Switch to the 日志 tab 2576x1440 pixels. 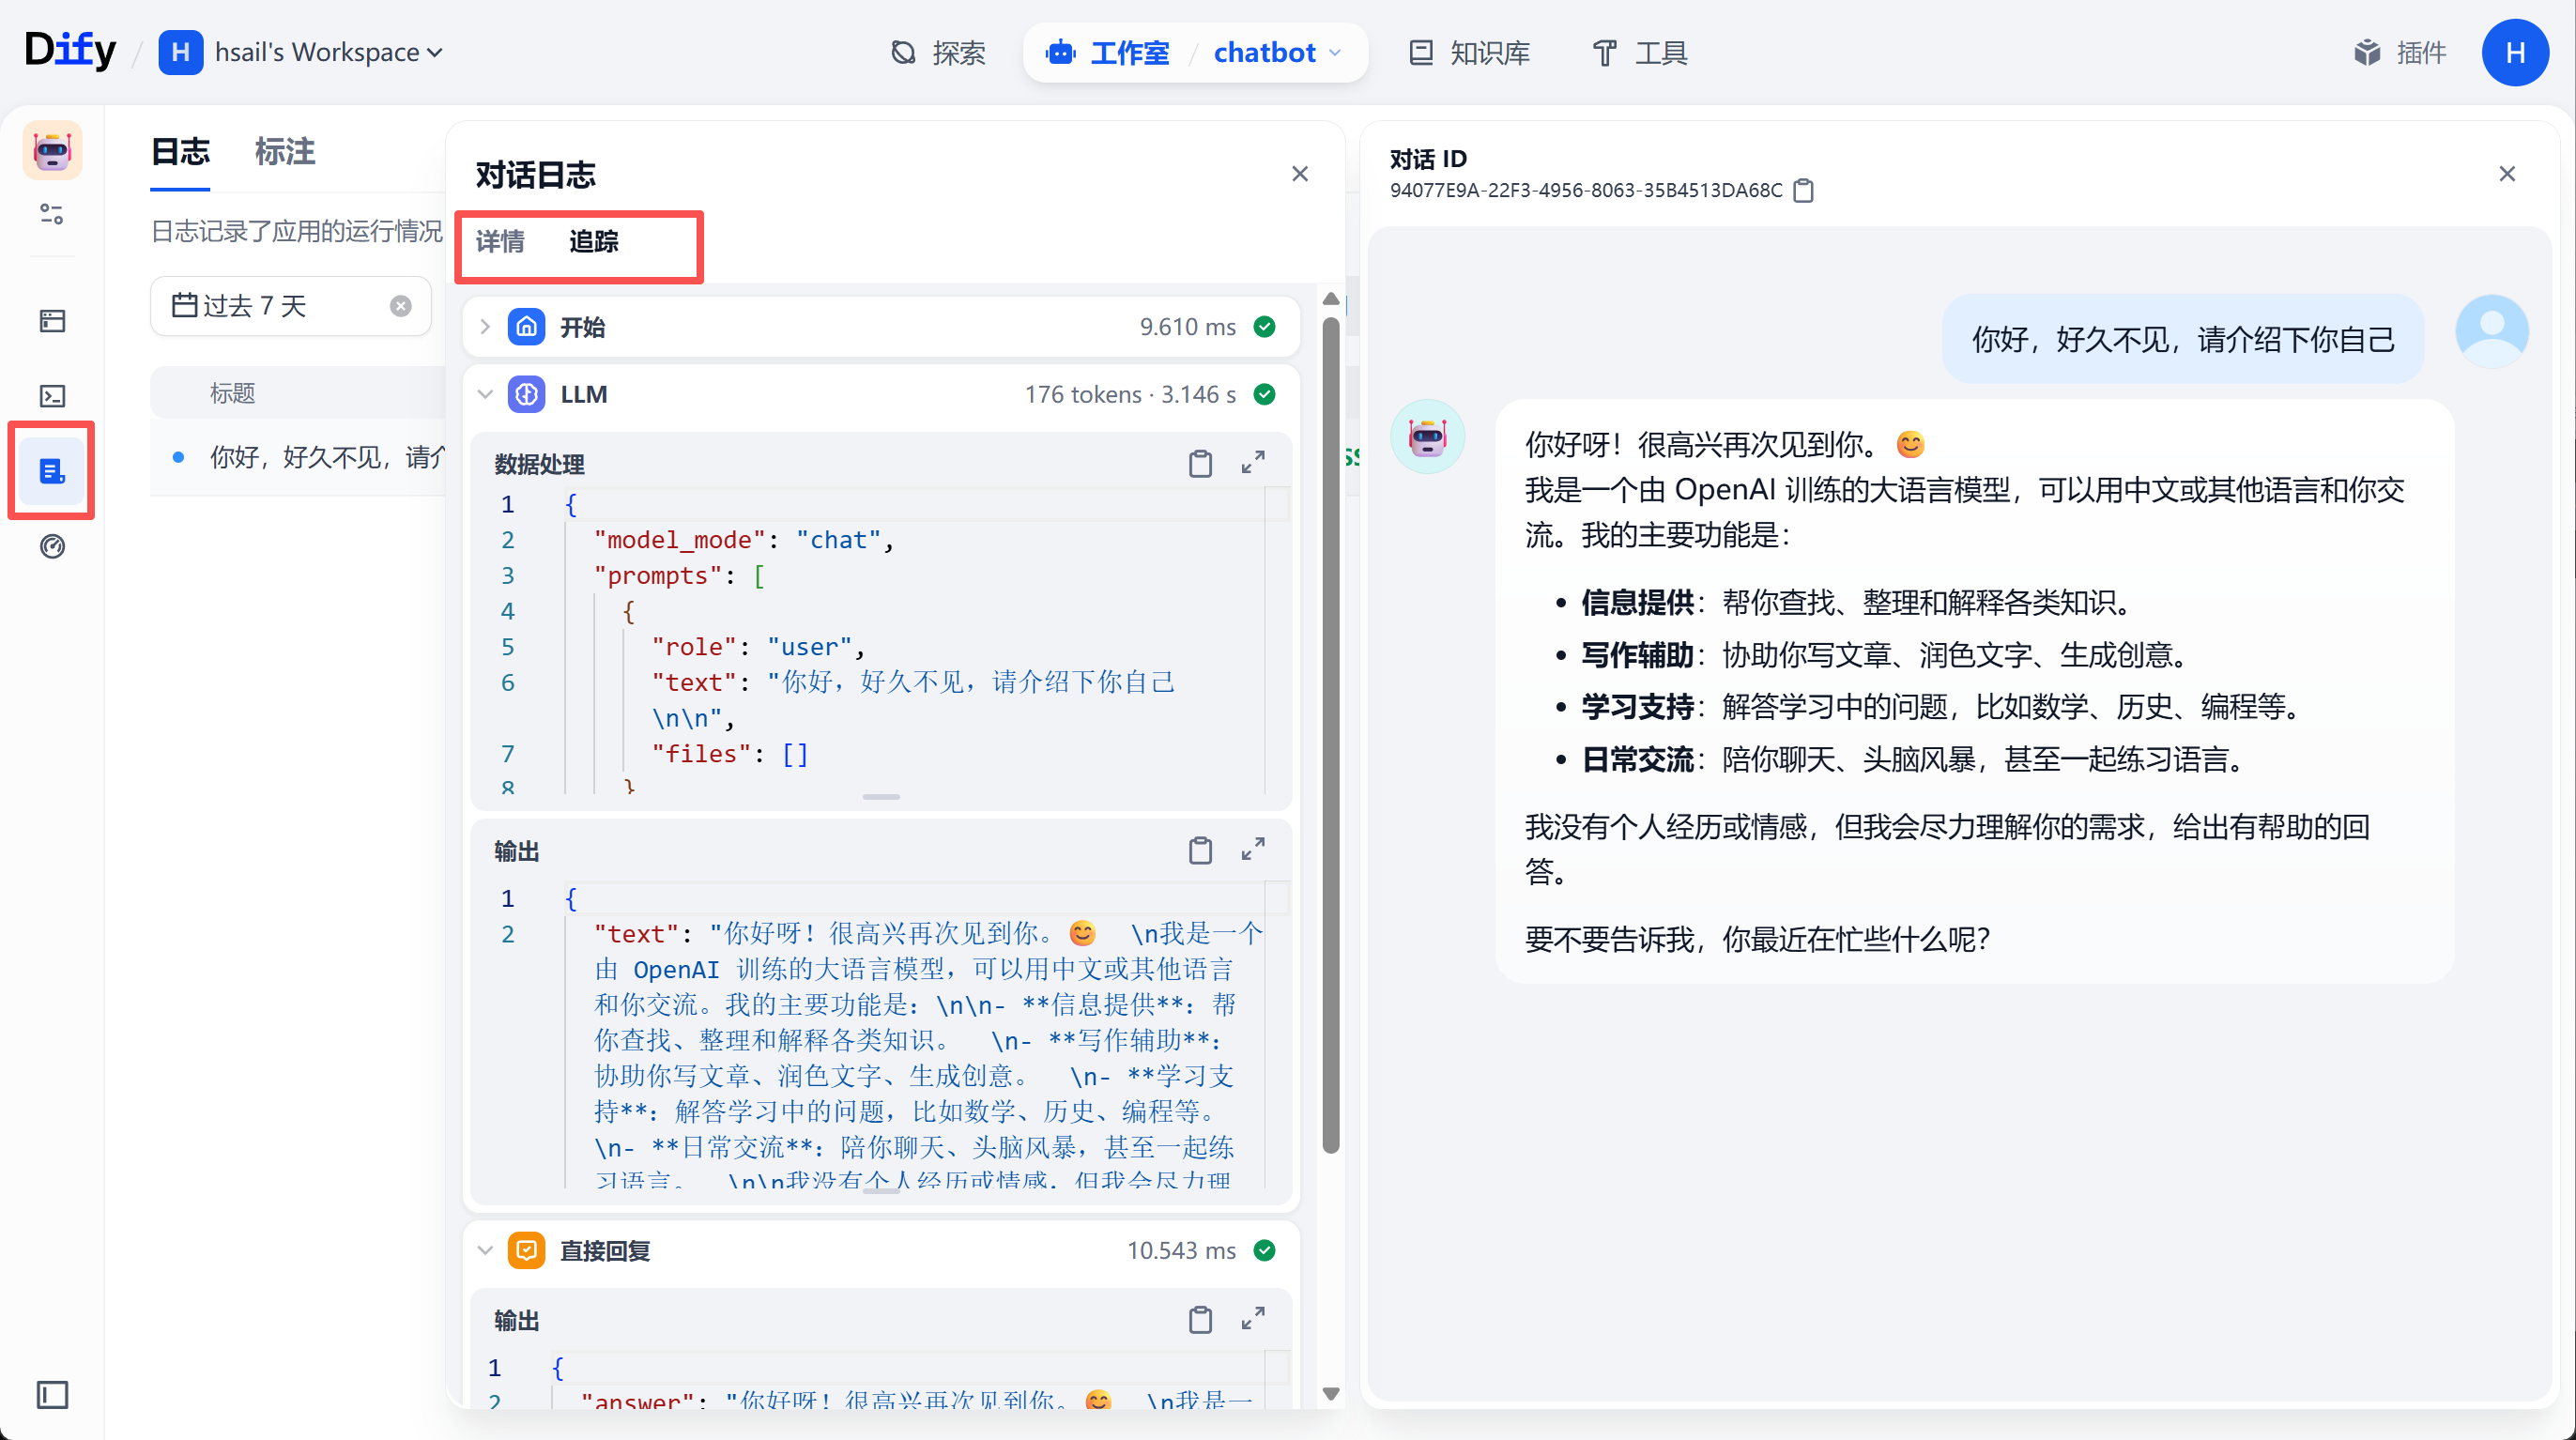point(180,152)
